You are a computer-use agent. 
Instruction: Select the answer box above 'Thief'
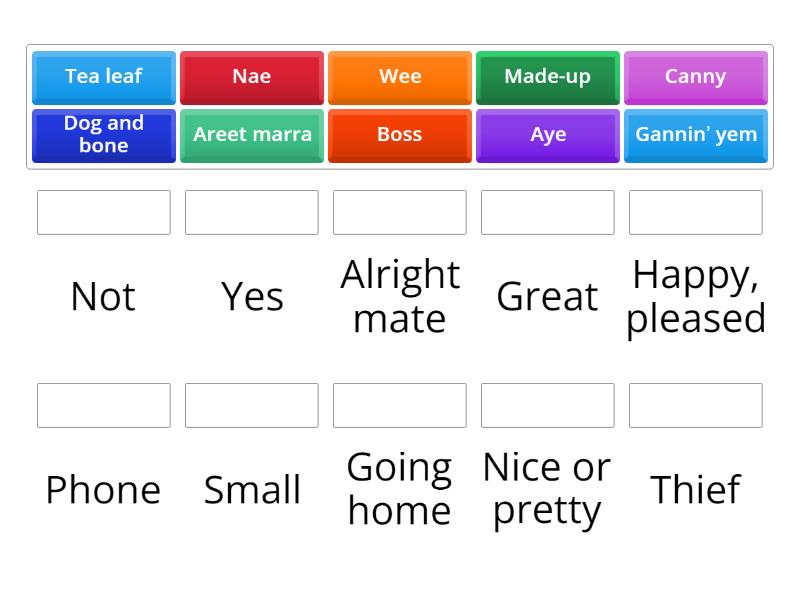tap(696, 405)
